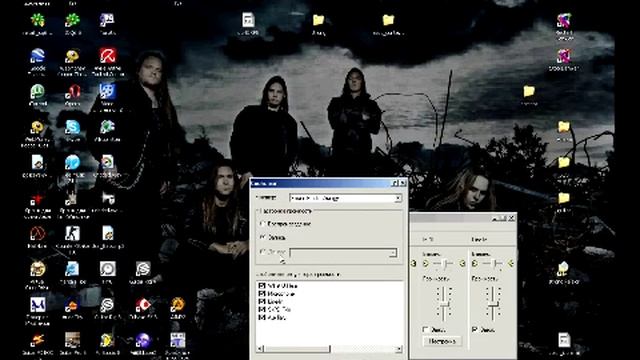
Task: Open the green uTorrent desktop icon
Action: (x=38, y=92)
